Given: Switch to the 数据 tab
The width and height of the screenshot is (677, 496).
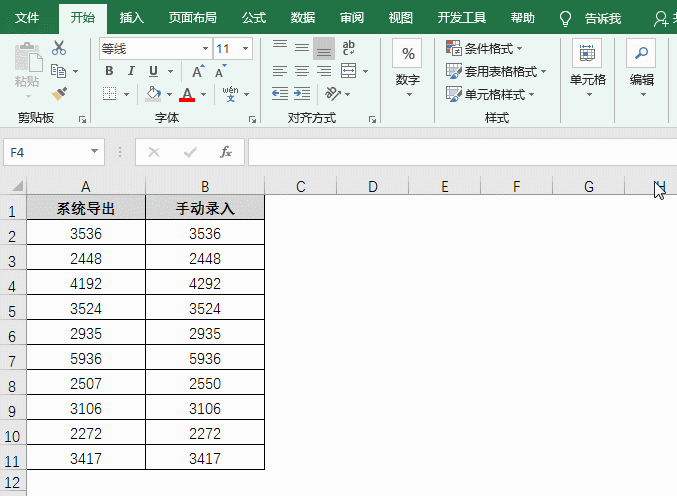Looking at the screenshot, I should 303,18.
